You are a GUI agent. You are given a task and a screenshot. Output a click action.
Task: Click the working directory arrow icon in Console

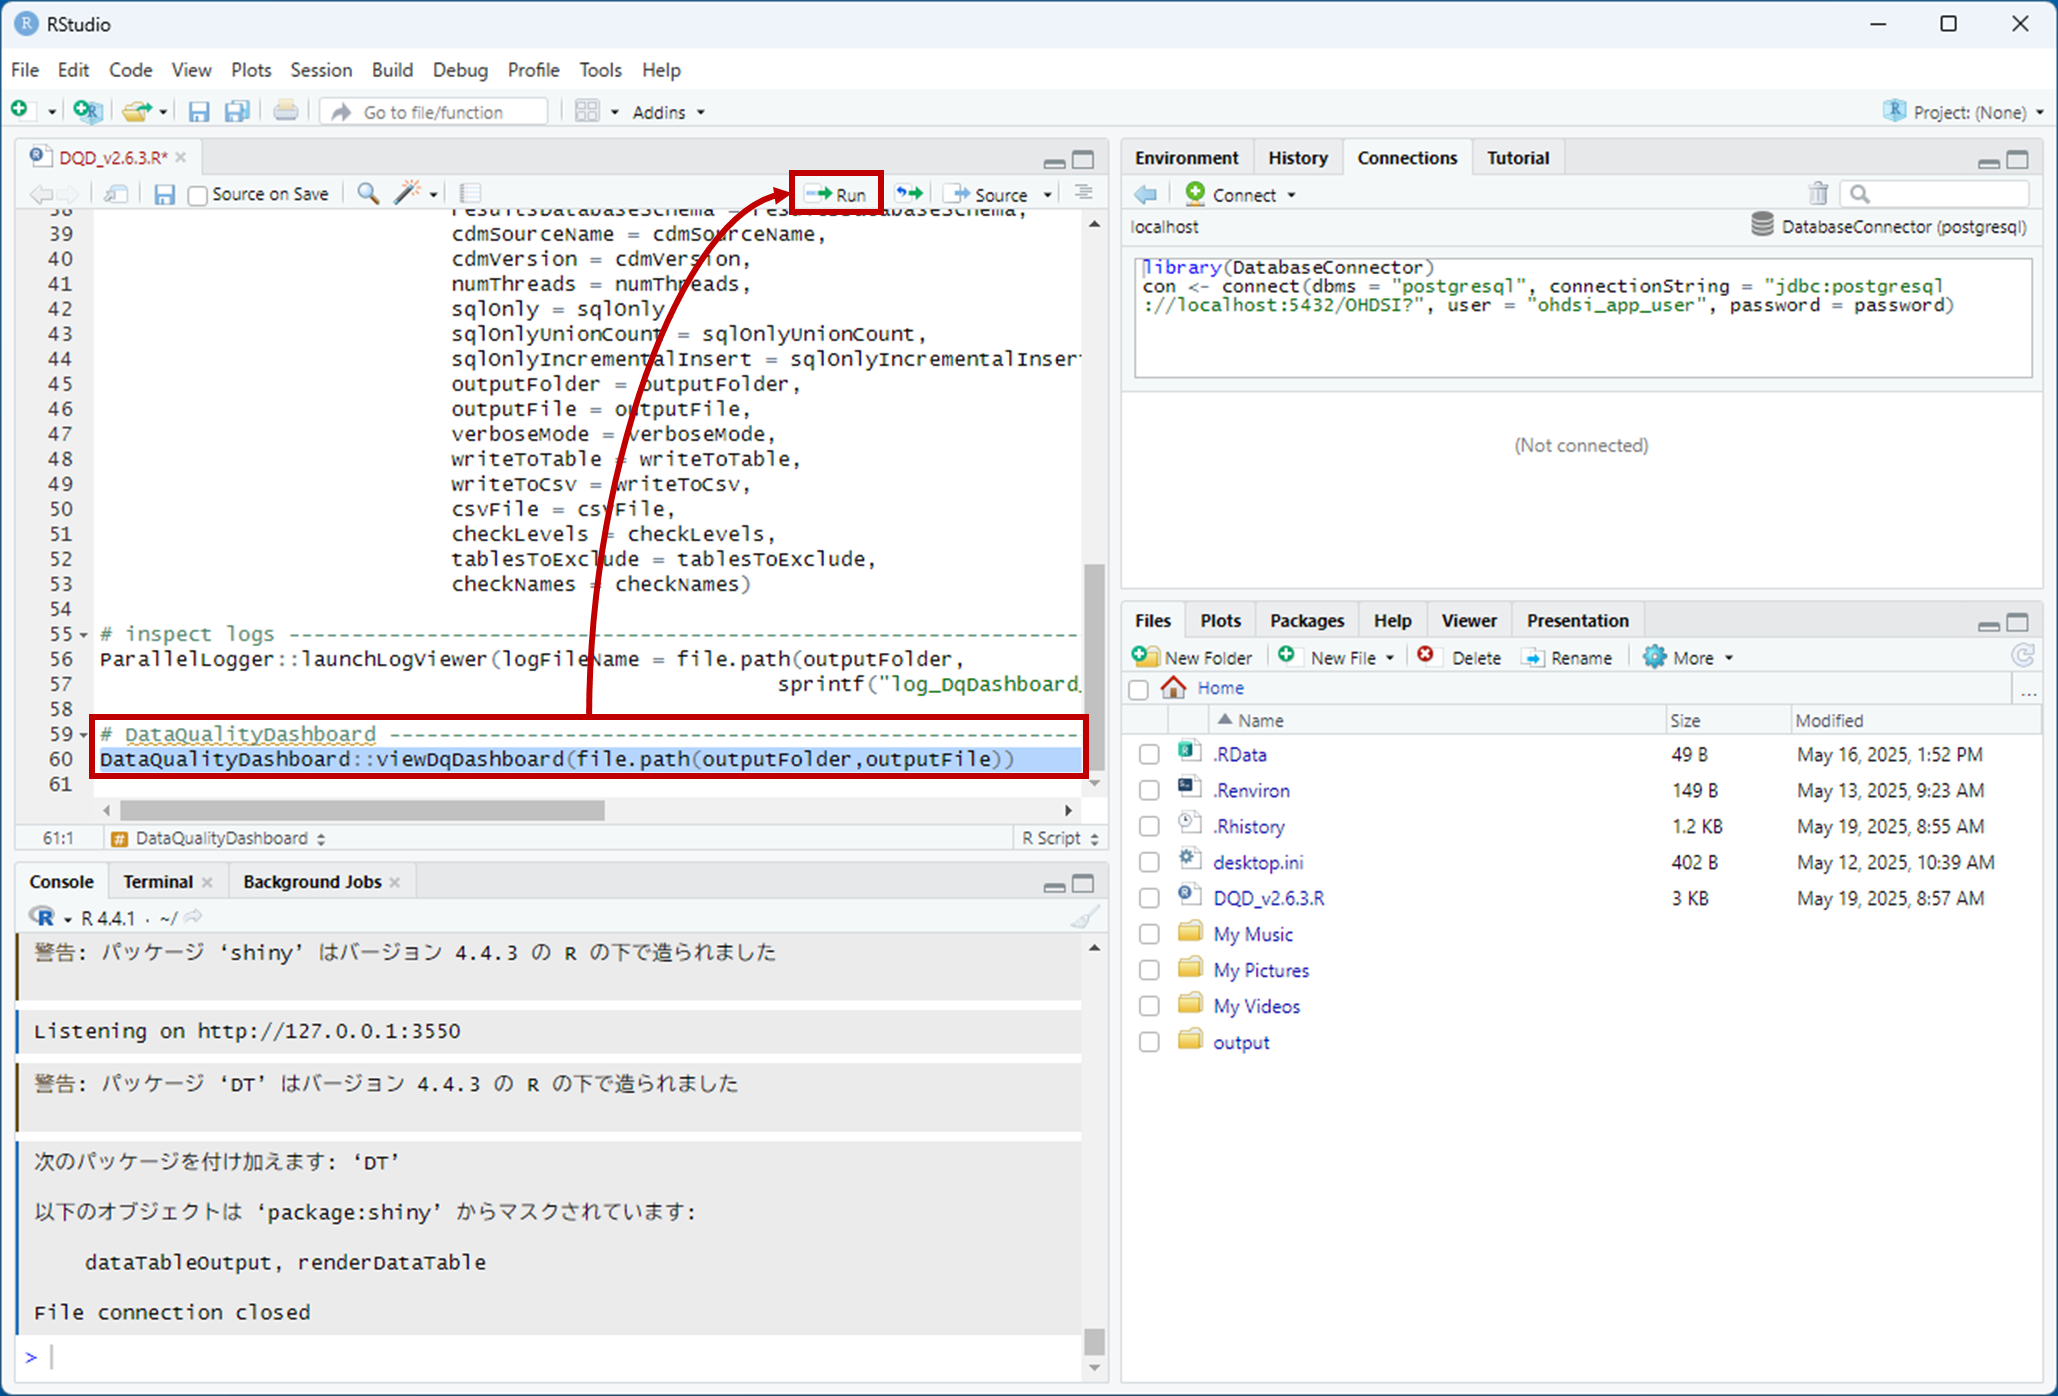point(194,916)
